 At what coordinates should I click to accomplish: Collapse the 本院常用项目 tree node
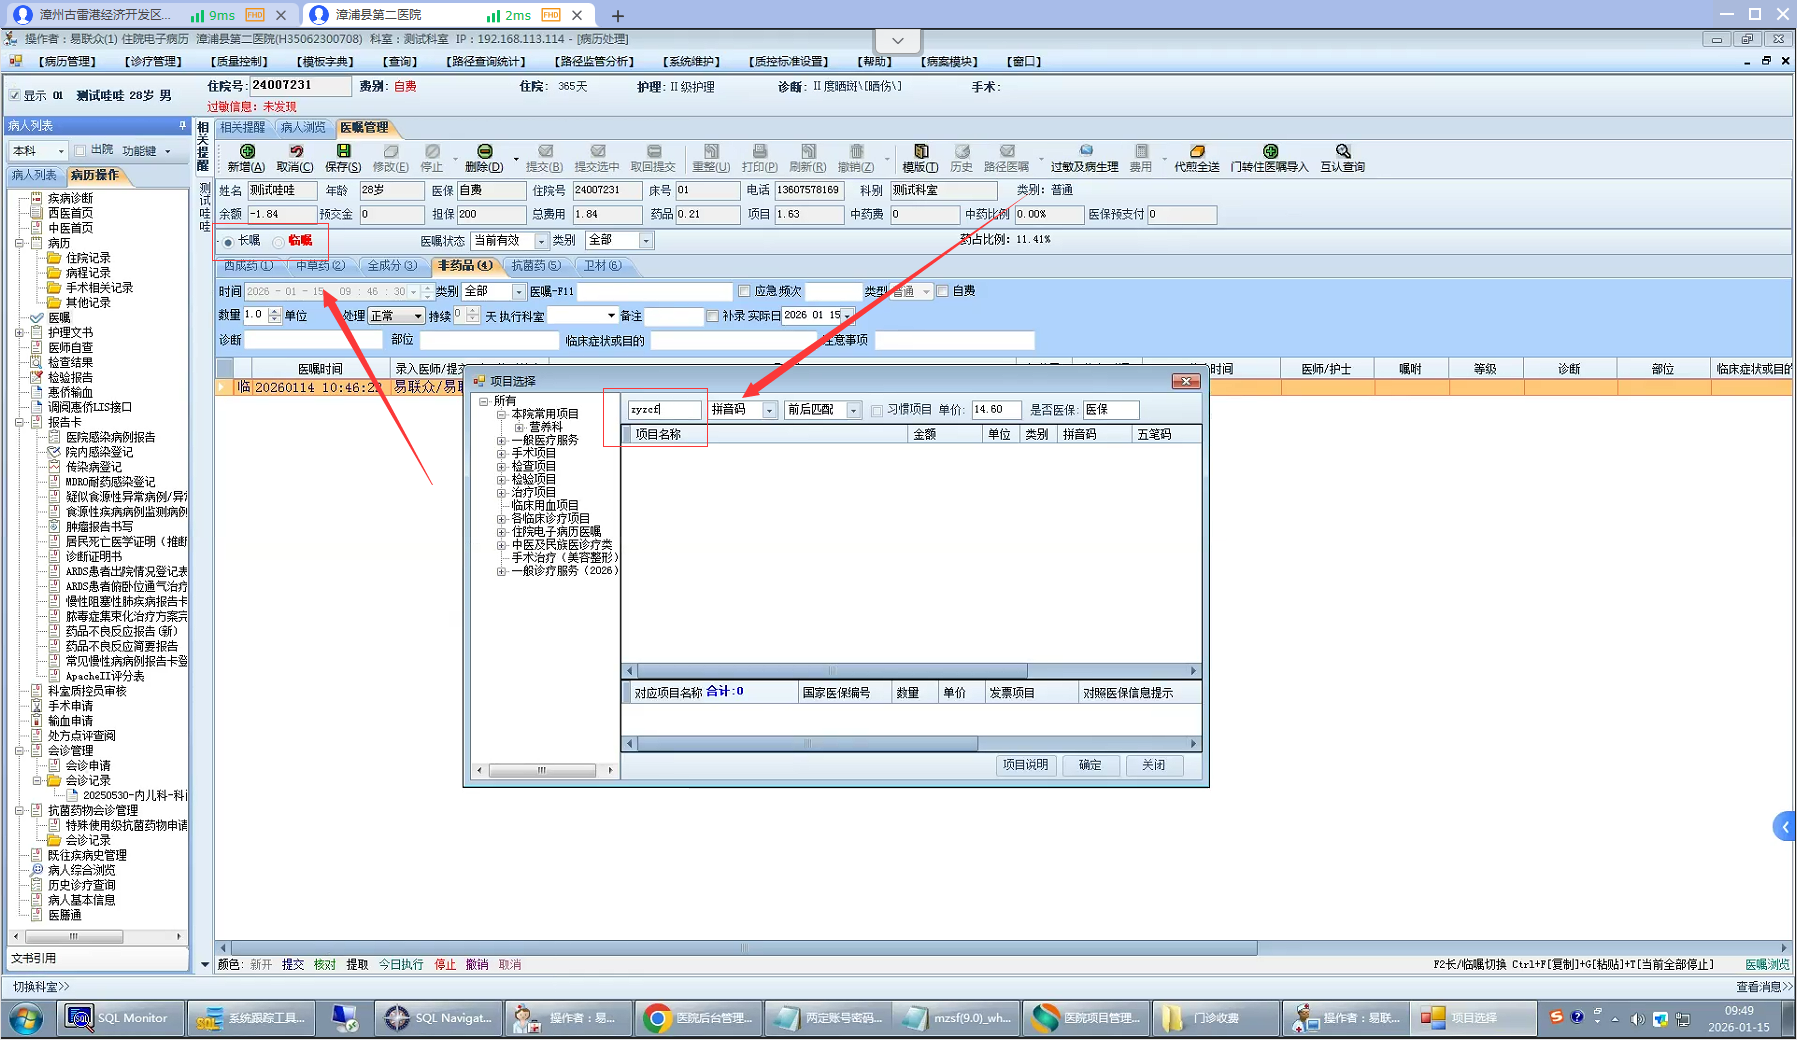tap(501, 414)
